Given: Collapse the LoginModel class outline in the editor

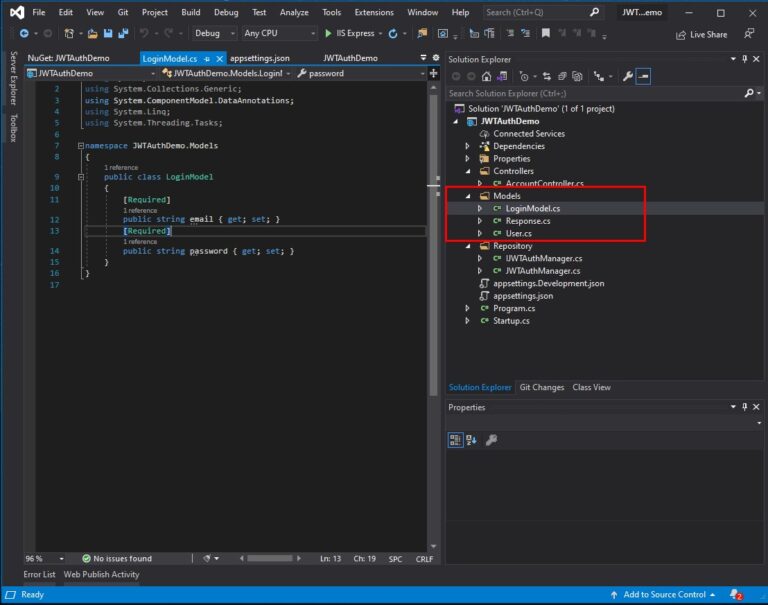Looking at the screenshot, I should tap(81, 177).
